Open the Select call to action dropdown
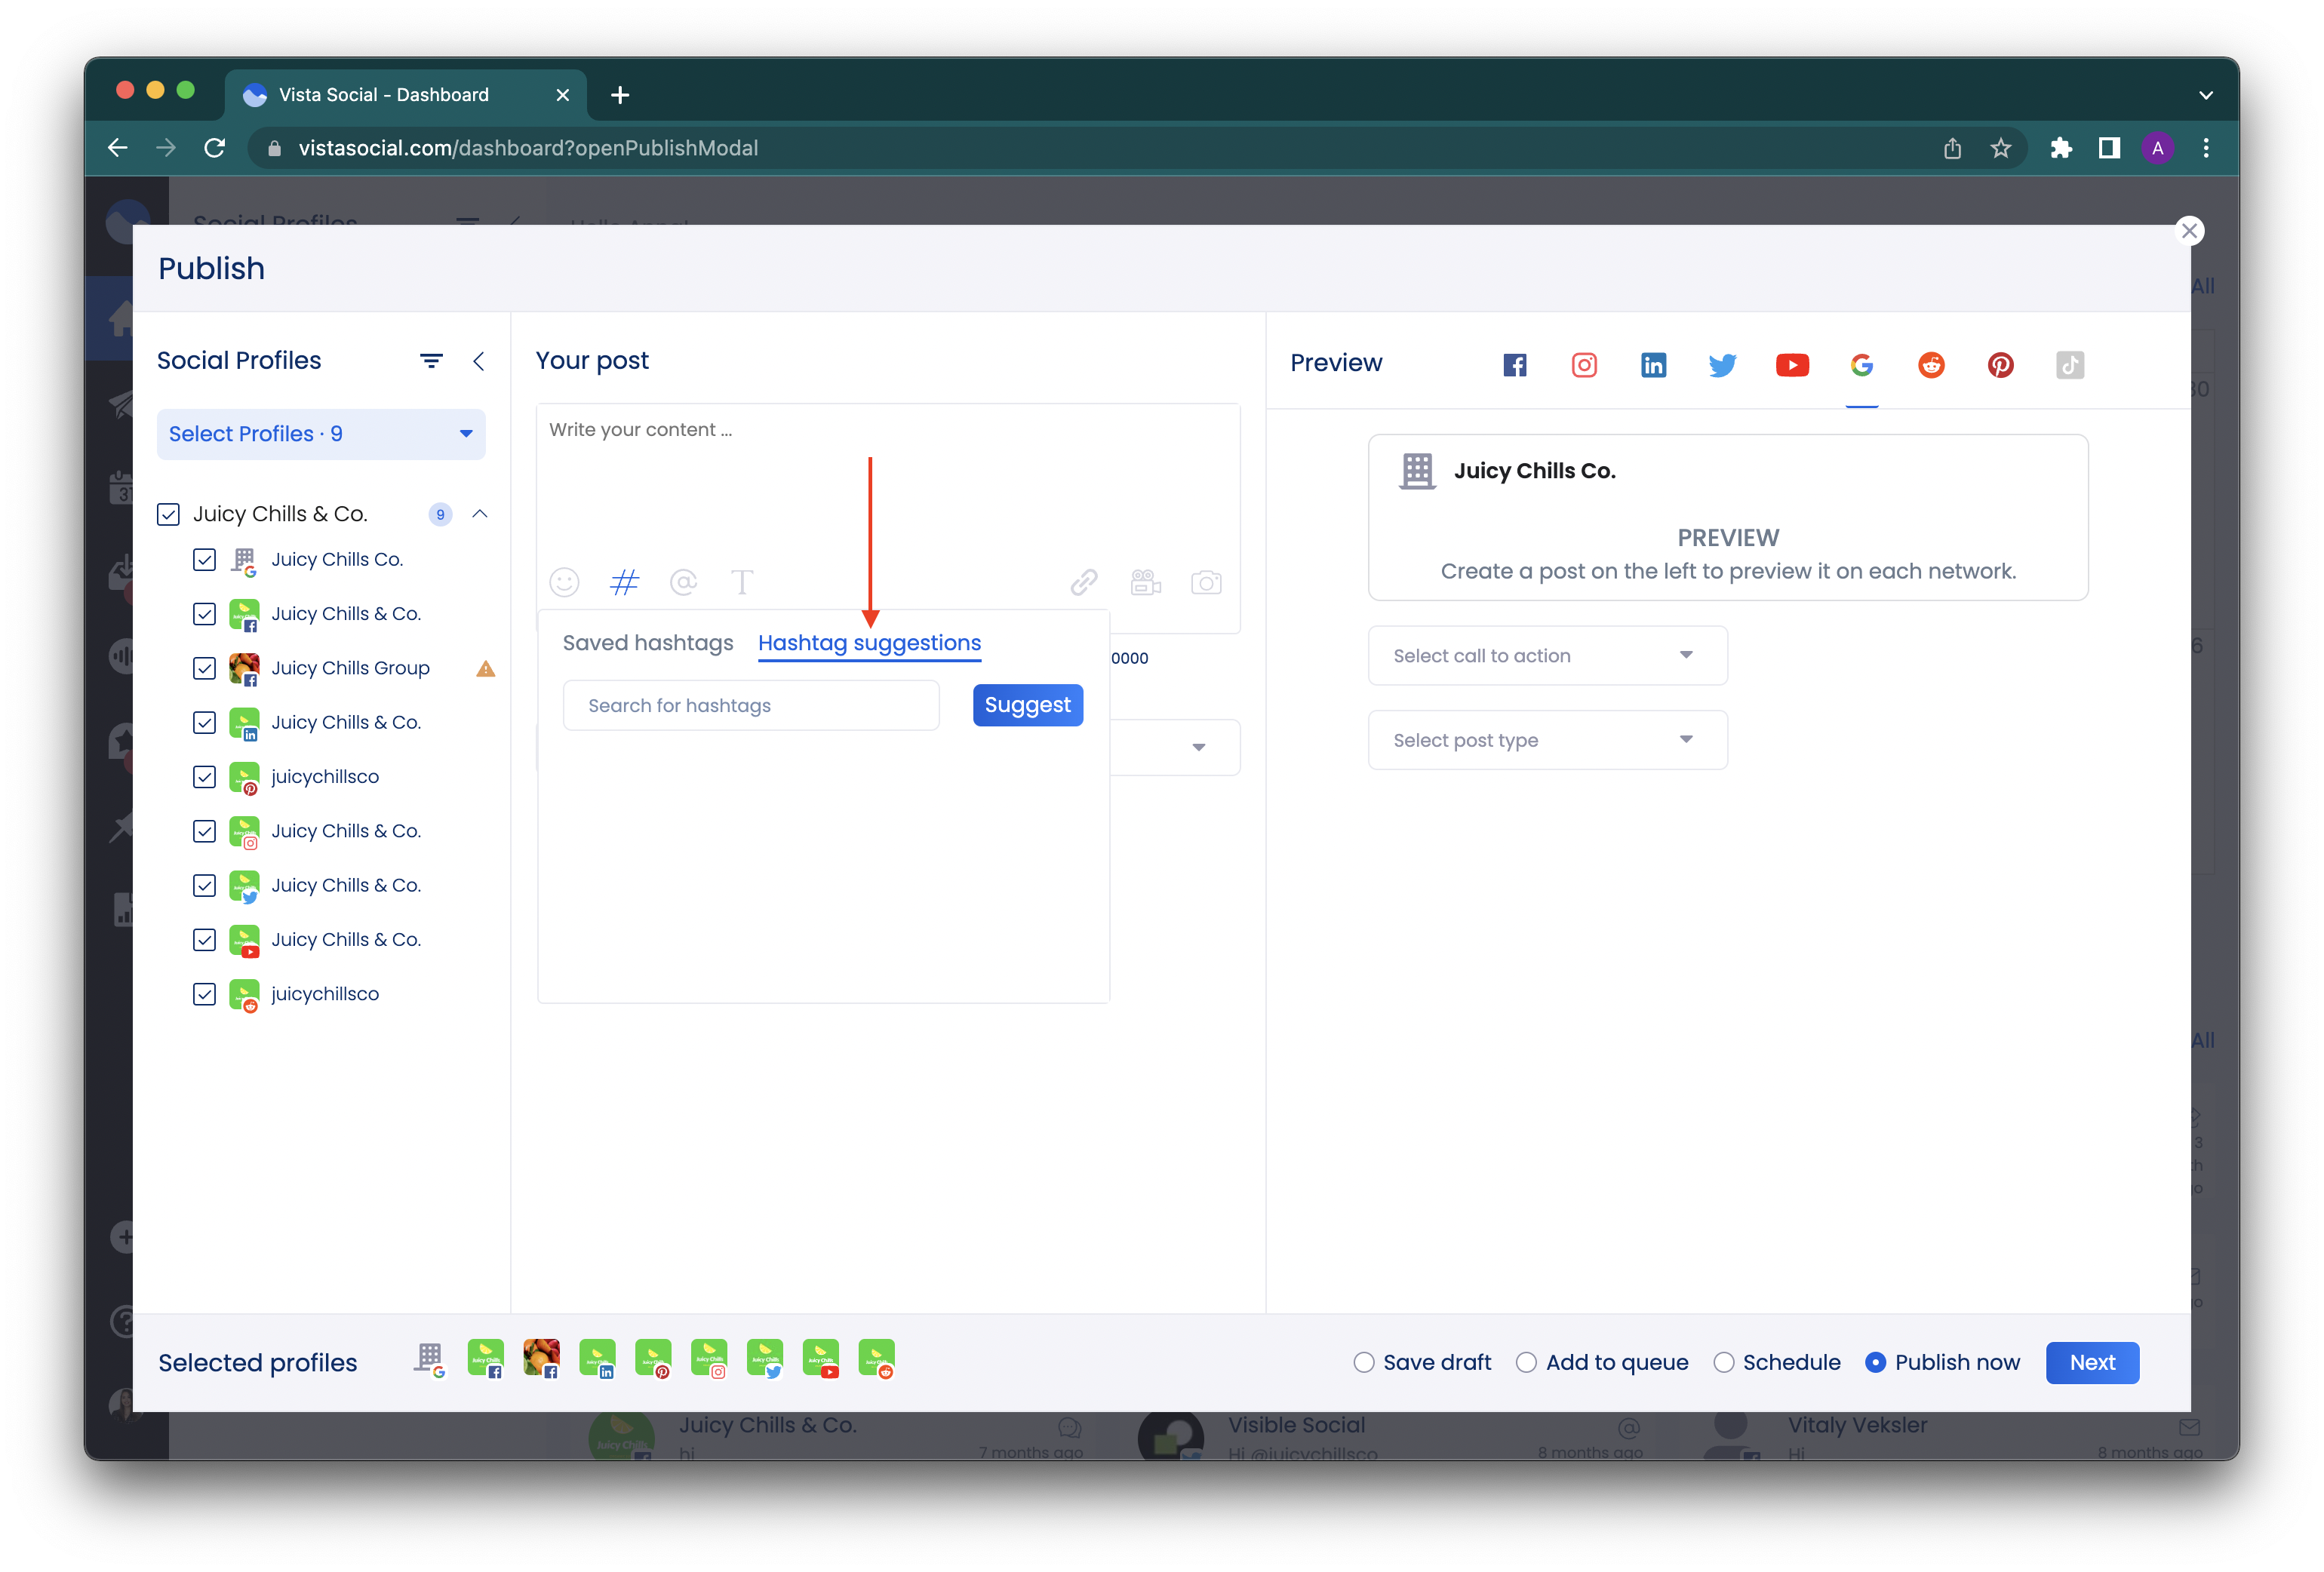This screenshot has width=2324, height=1572. coord(1547,655)
